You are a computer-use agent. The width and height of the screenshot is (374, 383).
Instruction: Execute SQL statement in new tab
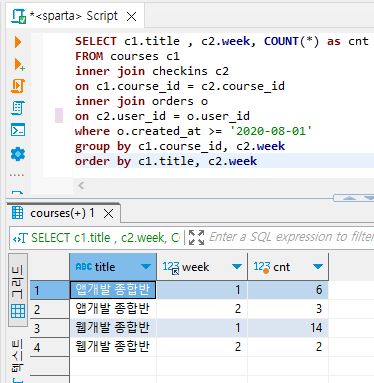19,64
